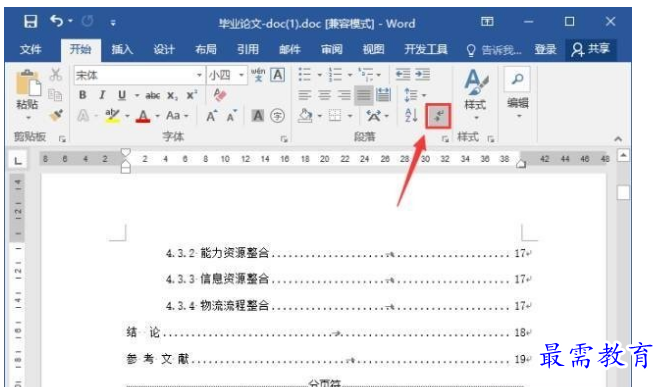Open the 宋体 font name dropdown

[x=199, y=75]
